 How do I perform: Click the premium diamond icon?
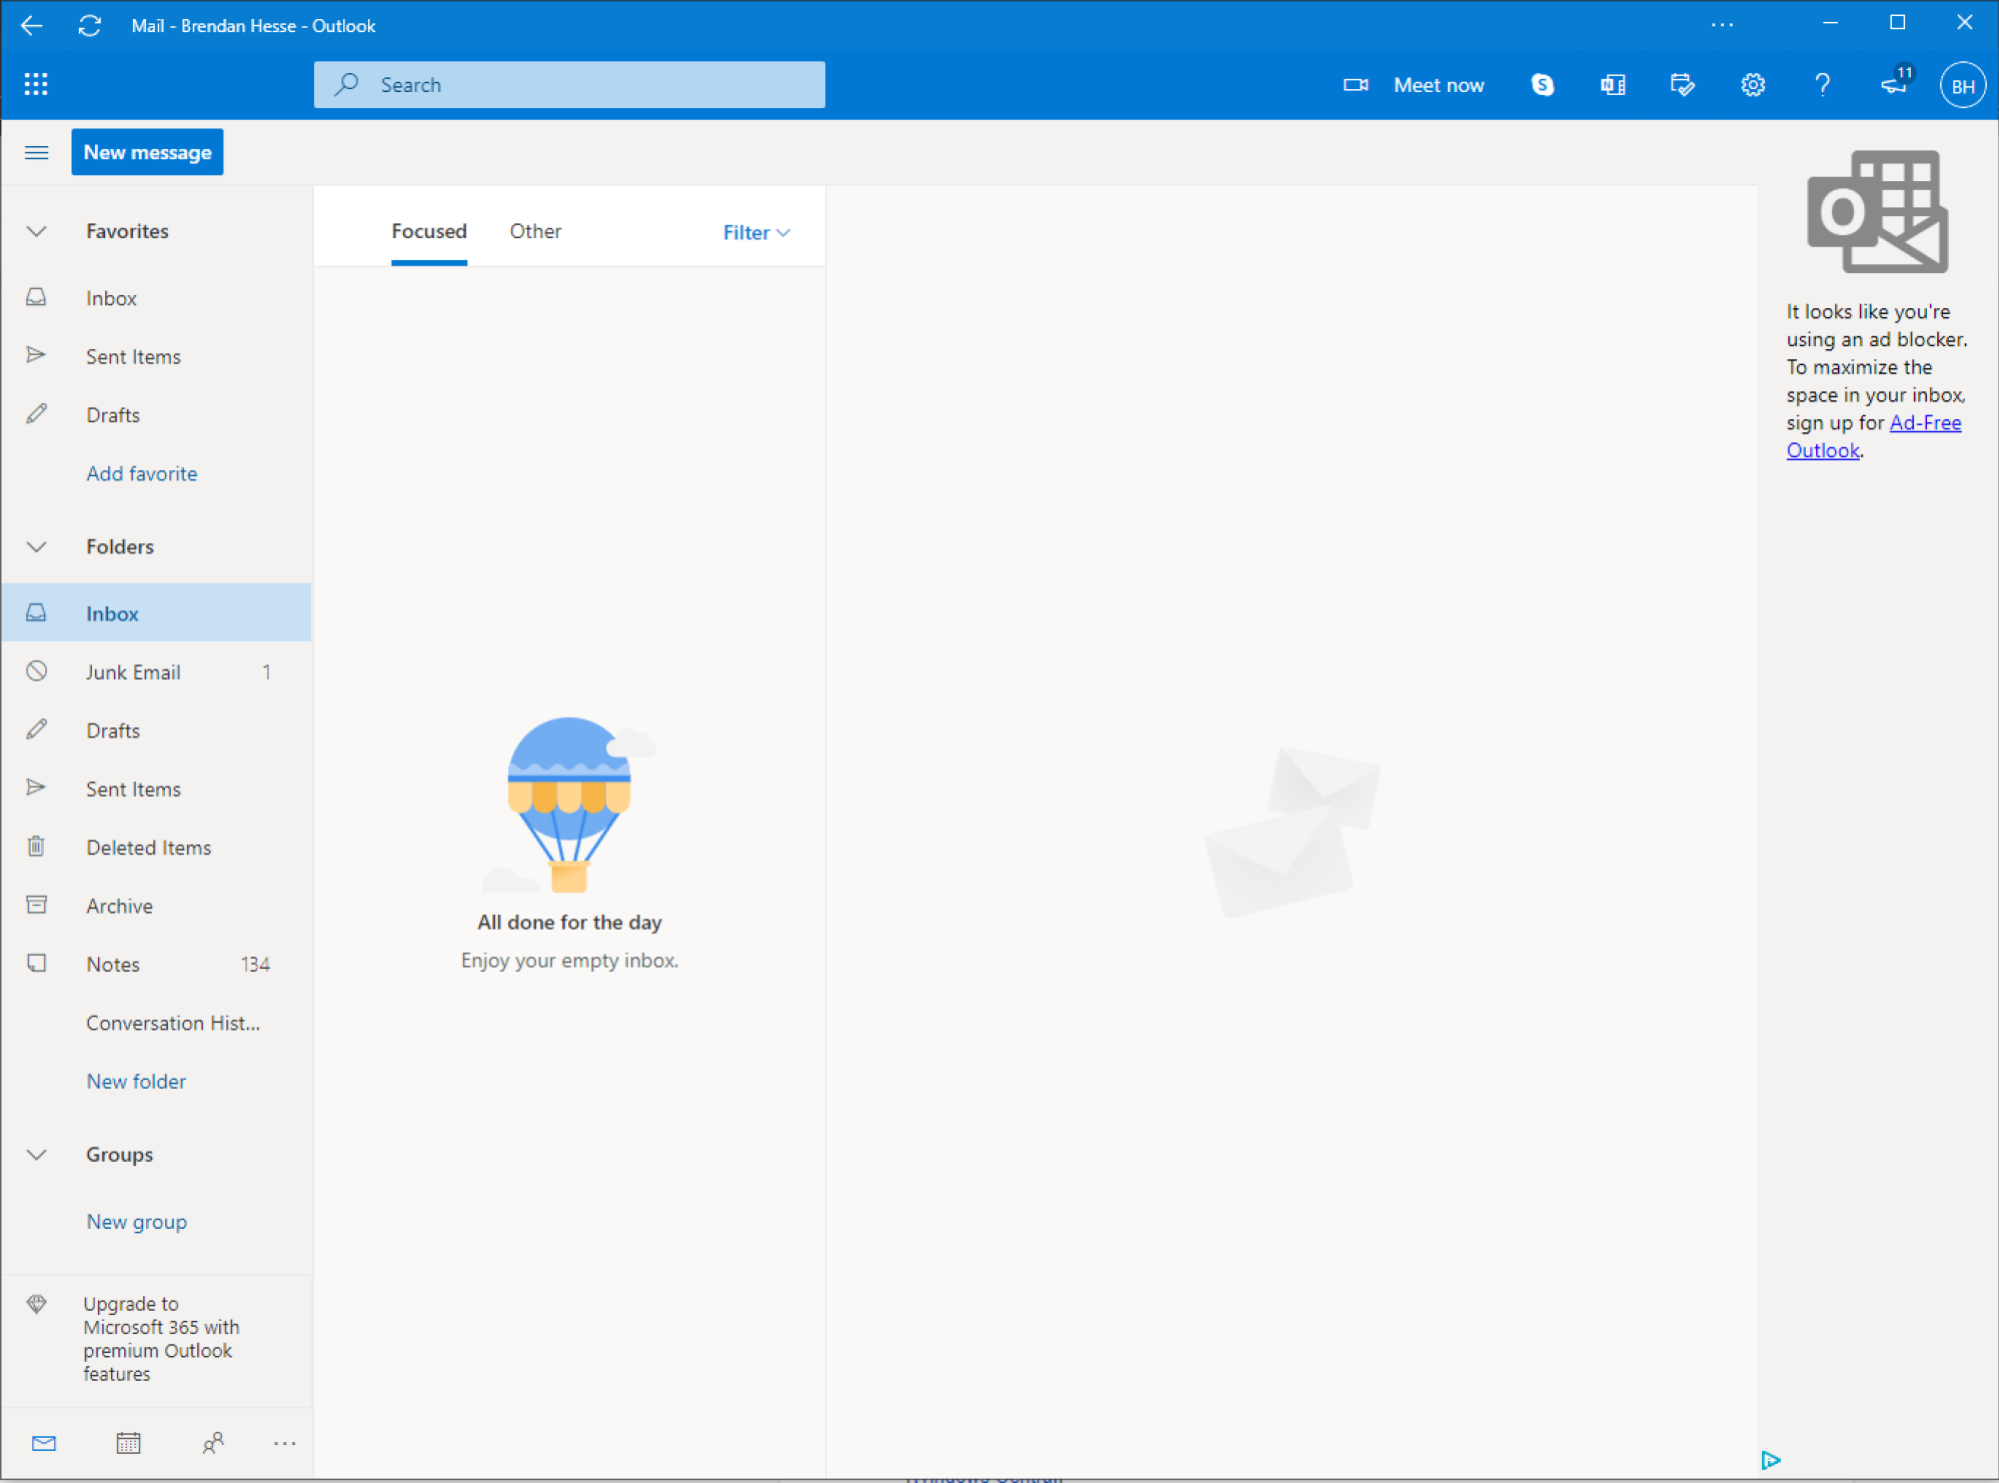(x=36, y=1303)
